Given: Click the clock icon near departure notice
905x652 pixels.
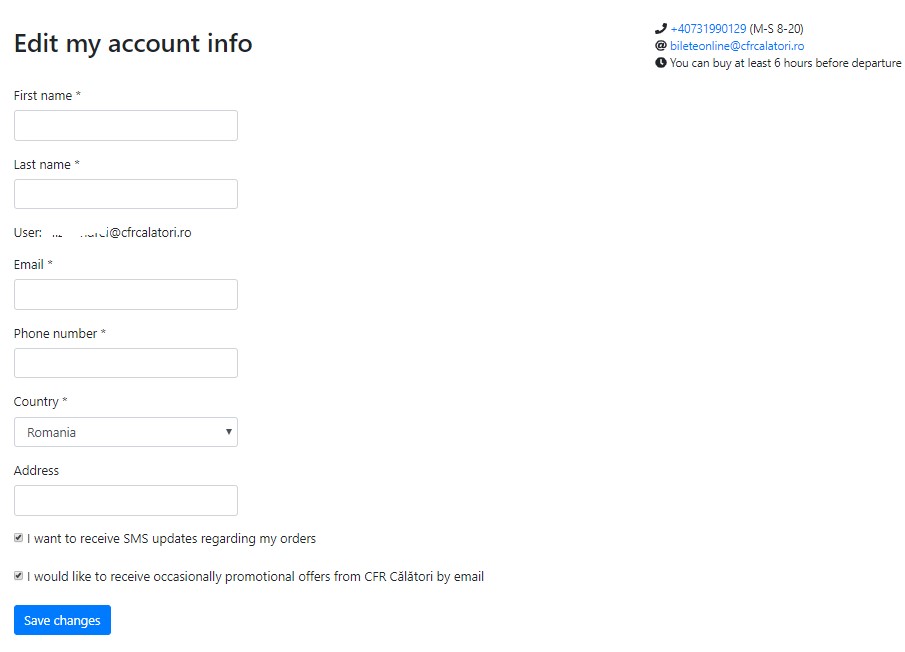Looking at the screenshot, I should coord(661,63).
